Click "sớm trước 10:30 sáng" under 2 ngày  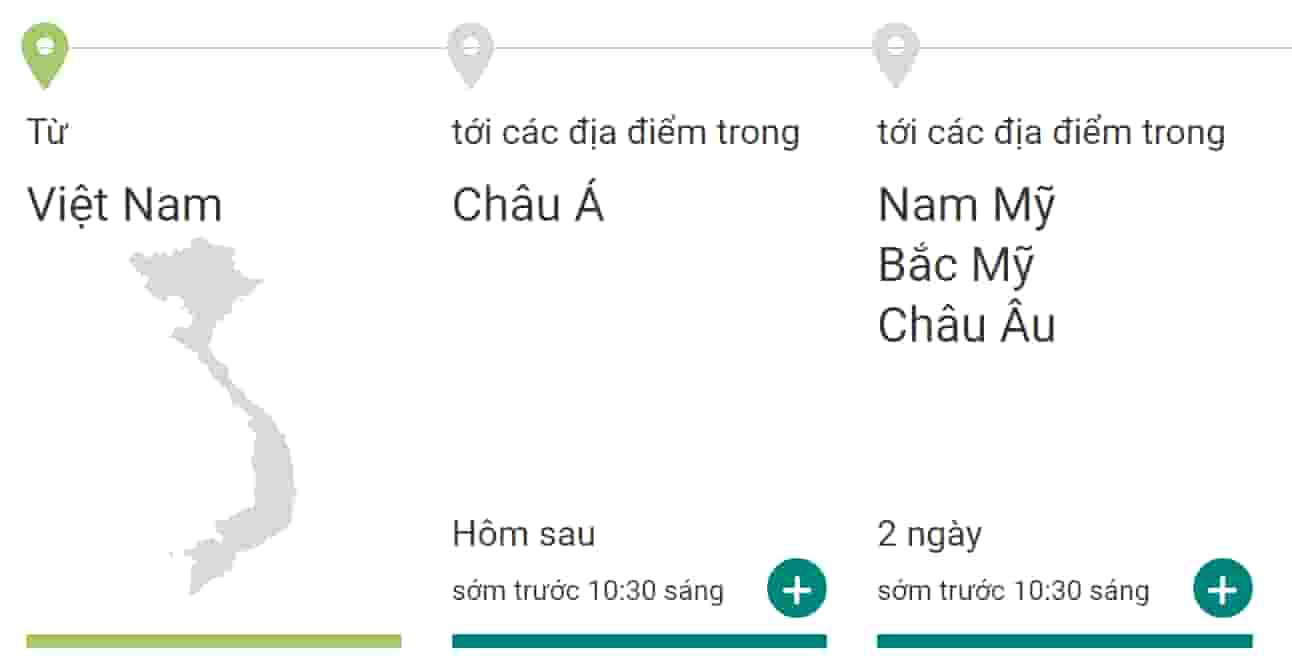(1013, 591)
